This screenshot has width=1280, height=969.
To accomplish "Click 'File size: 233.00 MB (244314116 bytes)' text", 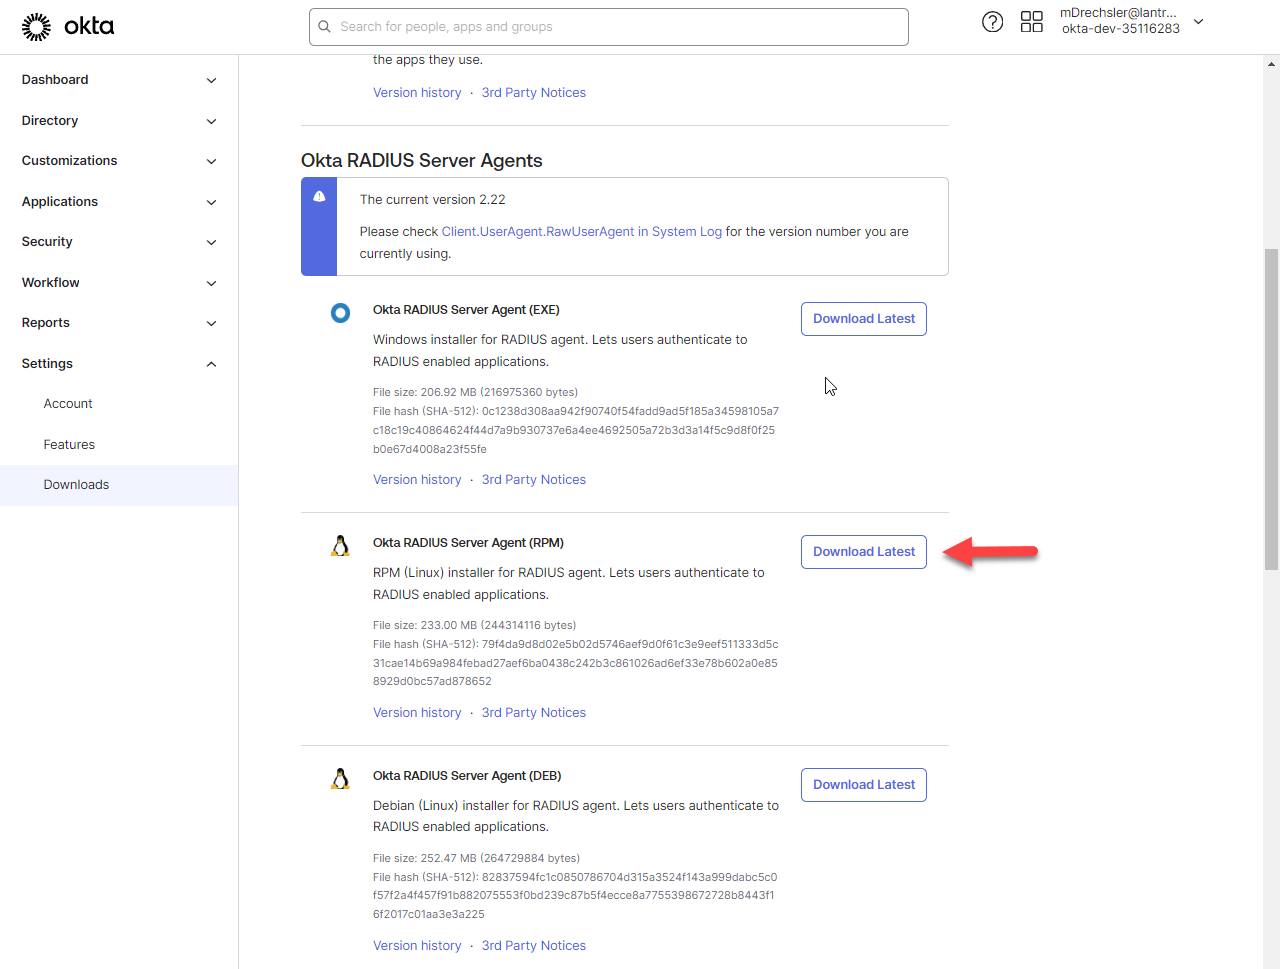I will 474,625.
